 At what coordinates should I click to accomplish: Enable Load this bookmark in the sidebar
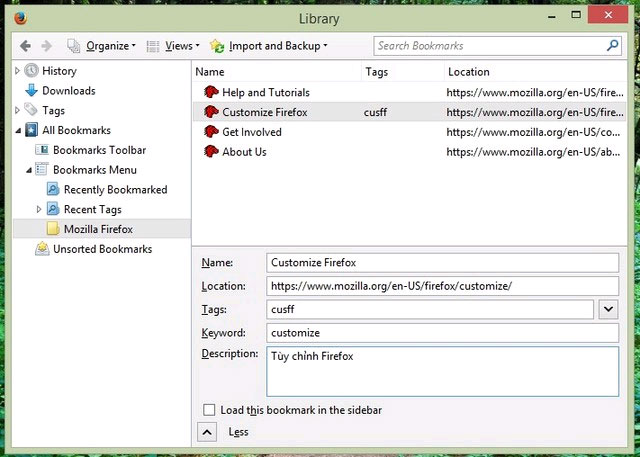click(209, 410)
